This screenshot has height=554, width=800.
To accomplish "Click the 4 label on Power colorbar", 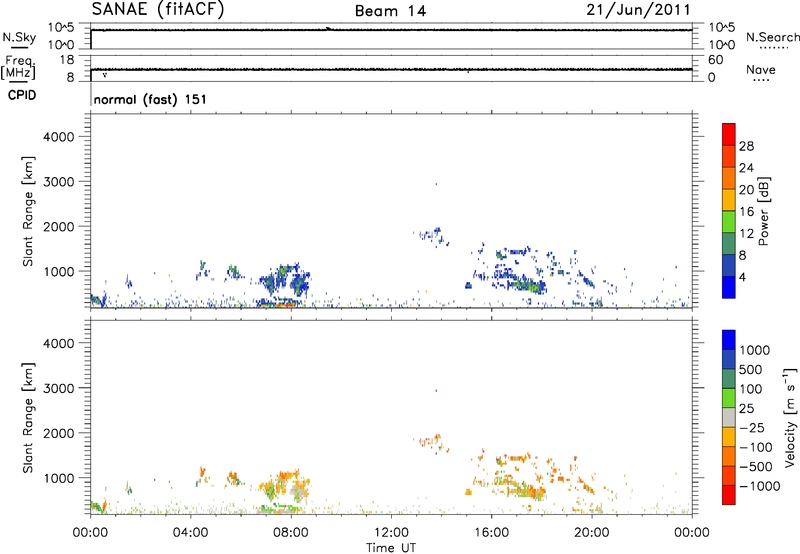I will [743, 278].
